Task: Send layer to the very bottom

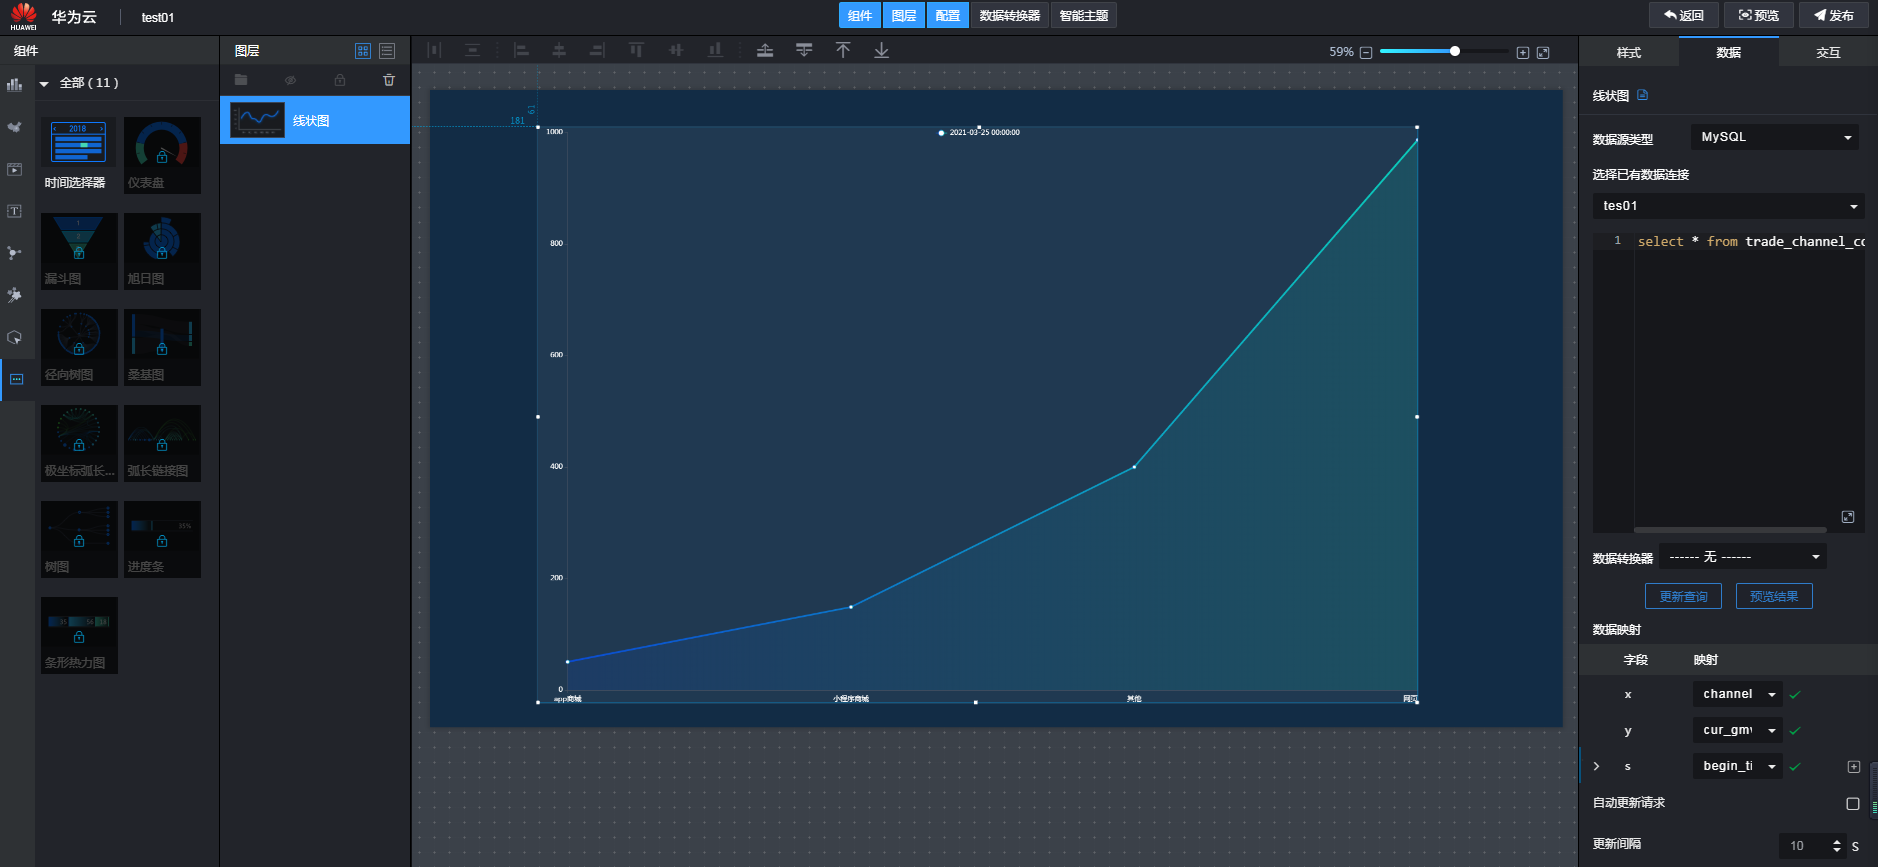Action: (881, 50)
